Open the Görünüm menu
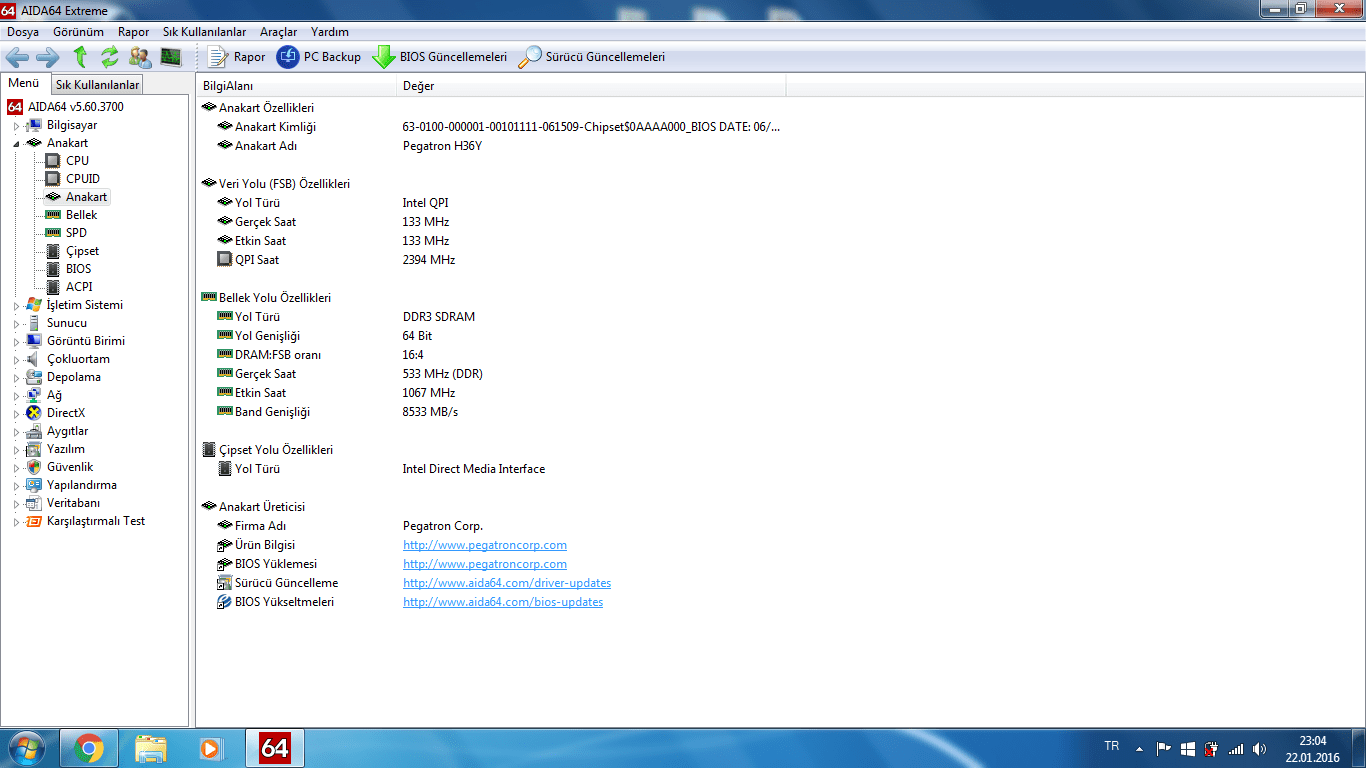 (78, 32)
